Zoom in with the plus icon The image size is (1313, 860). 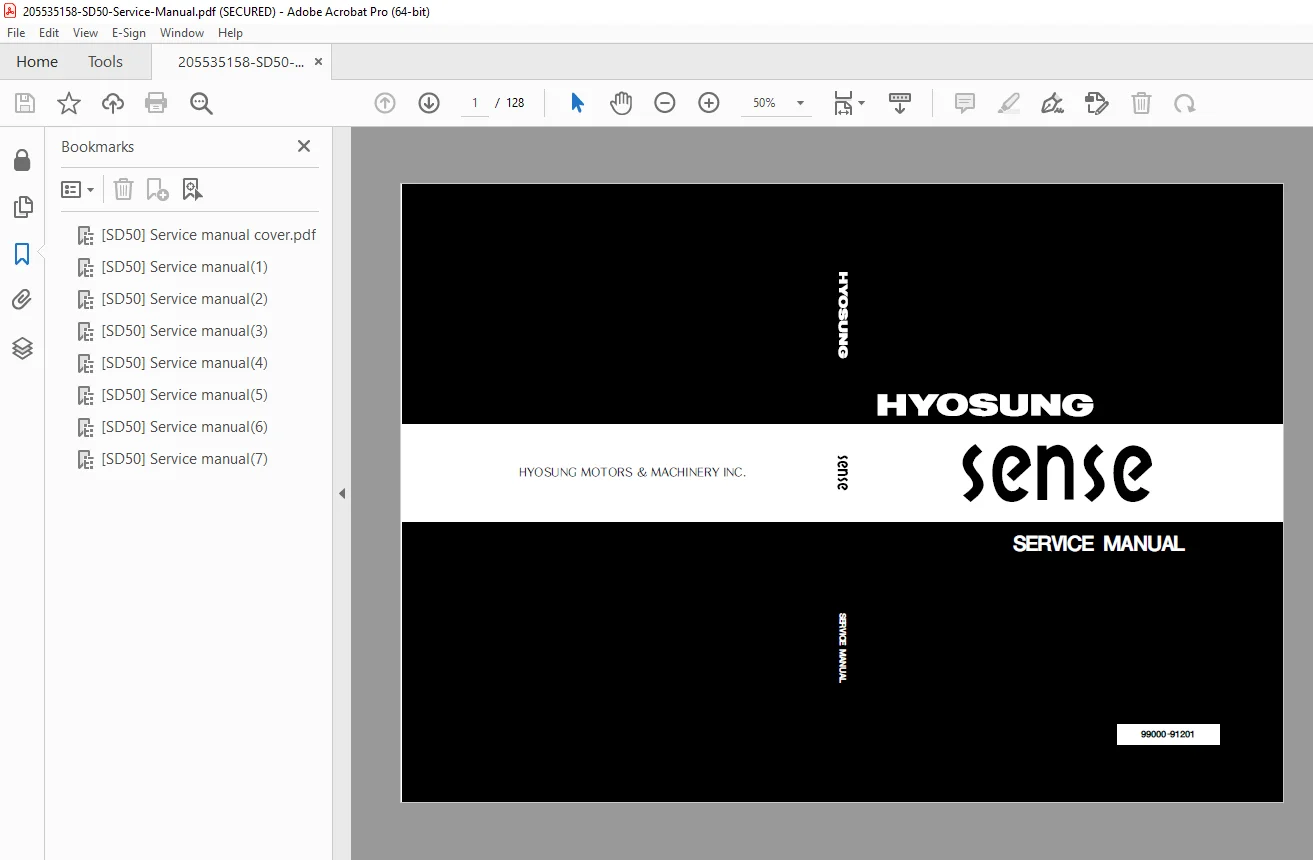(709, 103)
